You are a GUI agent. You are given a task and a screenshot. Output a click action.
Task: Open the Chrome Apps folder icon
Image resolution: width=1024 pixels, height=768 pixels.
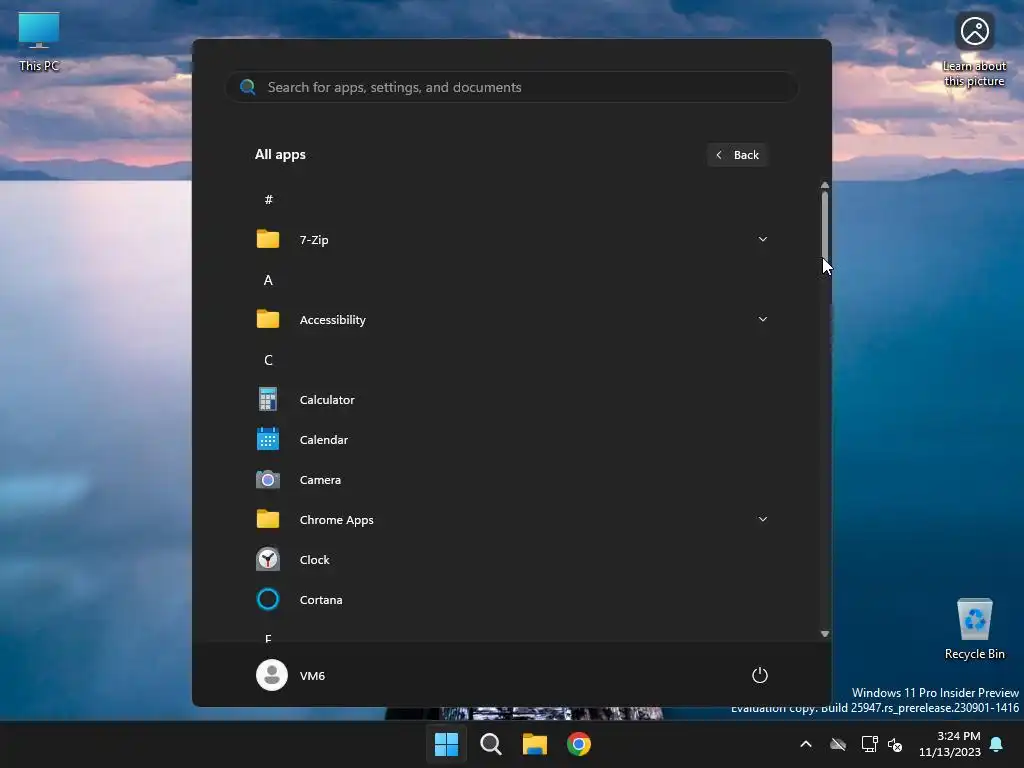click(268, 519)
